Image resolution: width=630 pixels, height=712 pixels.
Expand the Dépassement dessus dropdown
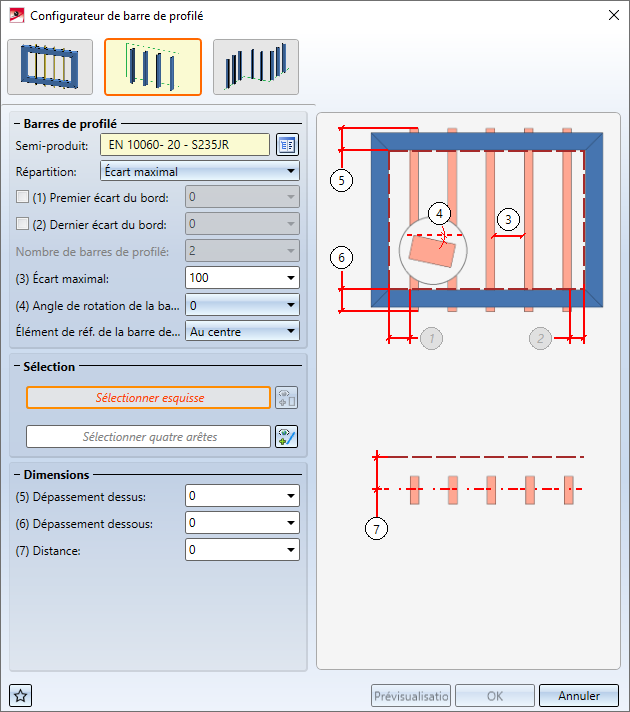pos(291,496)
